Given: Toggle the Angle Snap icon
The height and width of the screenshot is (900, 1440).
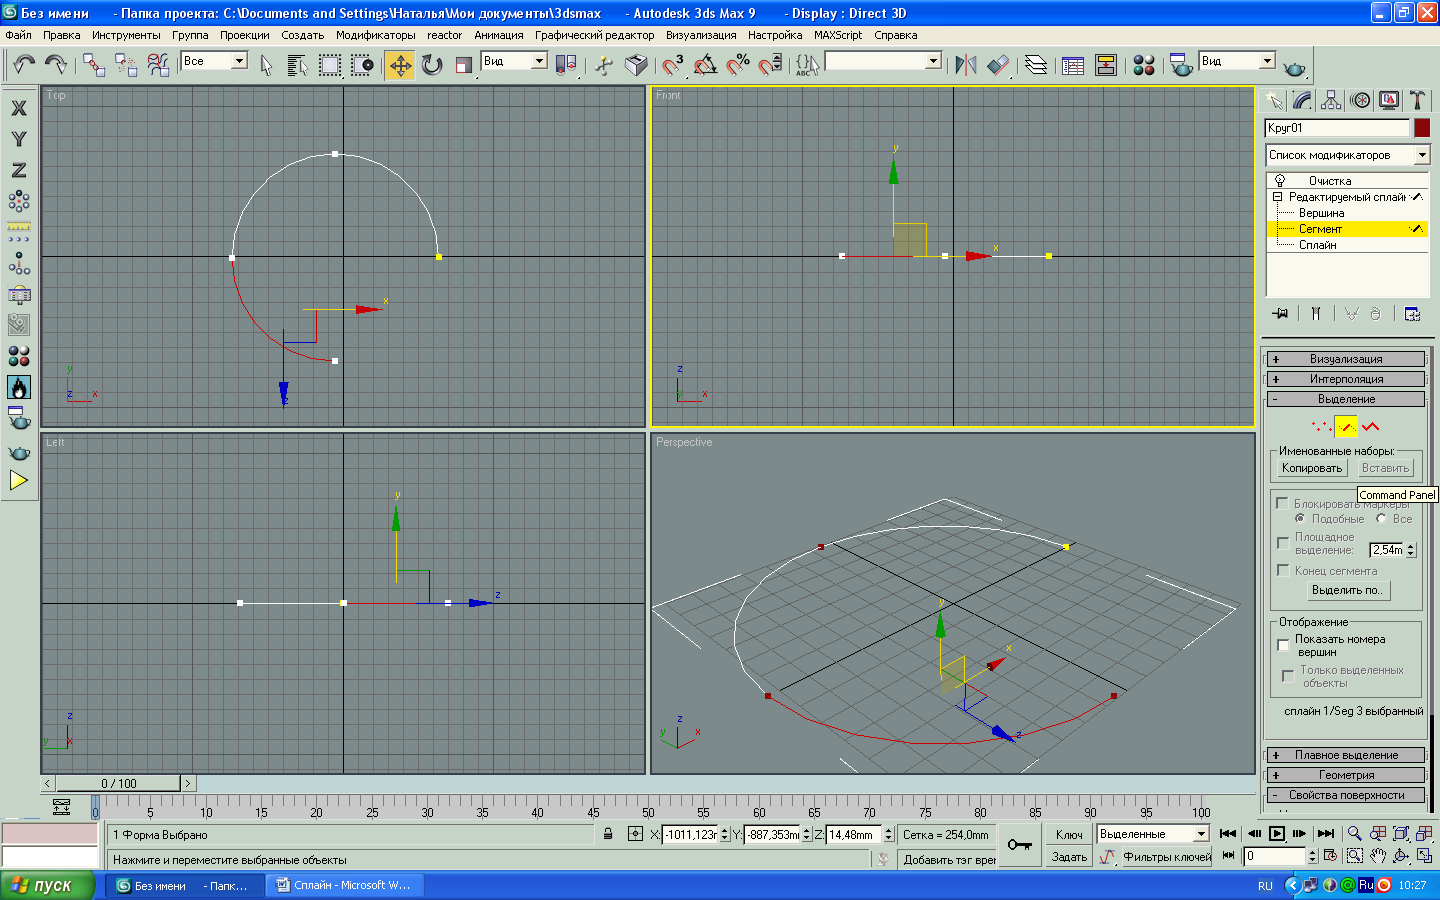Looking at the screenshot, I should click(705, 65).
